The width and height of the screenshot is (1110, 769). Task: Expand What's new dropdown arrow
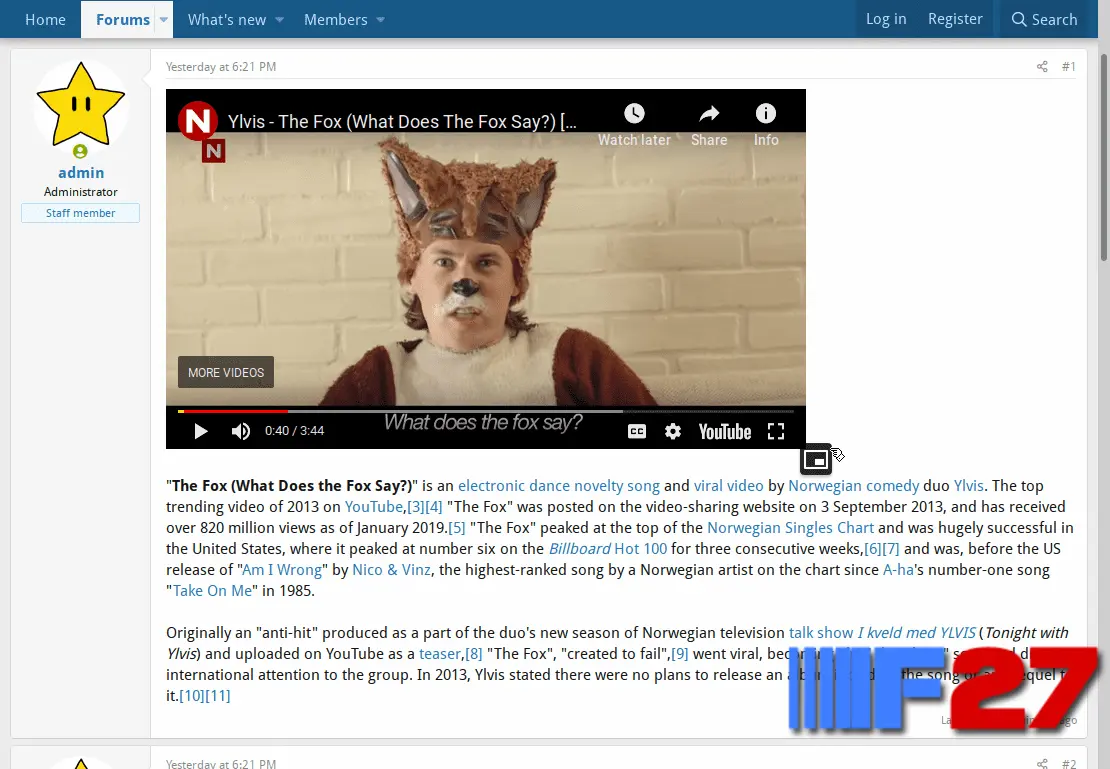point(280,20)
